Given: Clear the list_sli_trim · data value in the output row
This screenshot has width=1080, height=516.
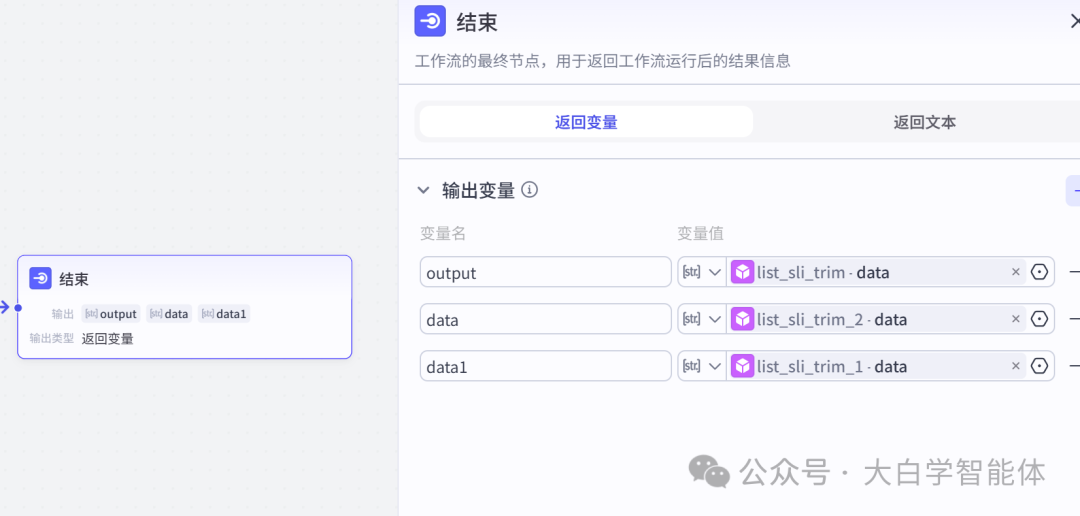Looking at the screenshot, I should (1015, 272).
